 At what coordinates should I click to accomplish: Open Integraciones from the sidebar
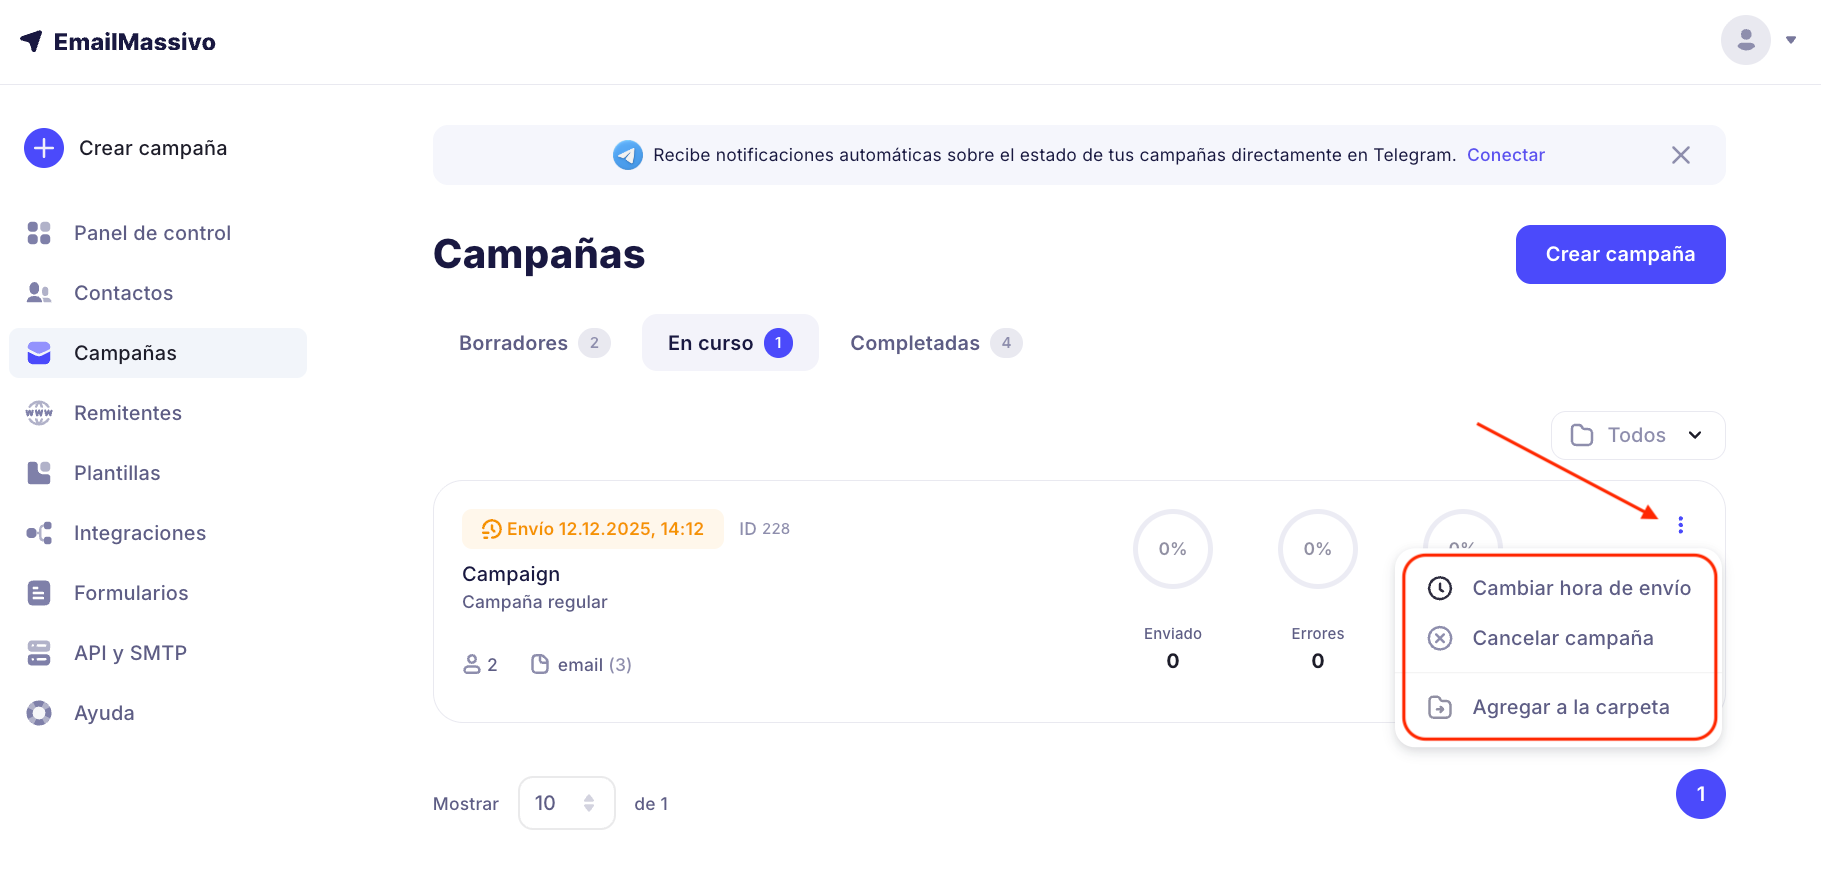(x=139, y=533)
